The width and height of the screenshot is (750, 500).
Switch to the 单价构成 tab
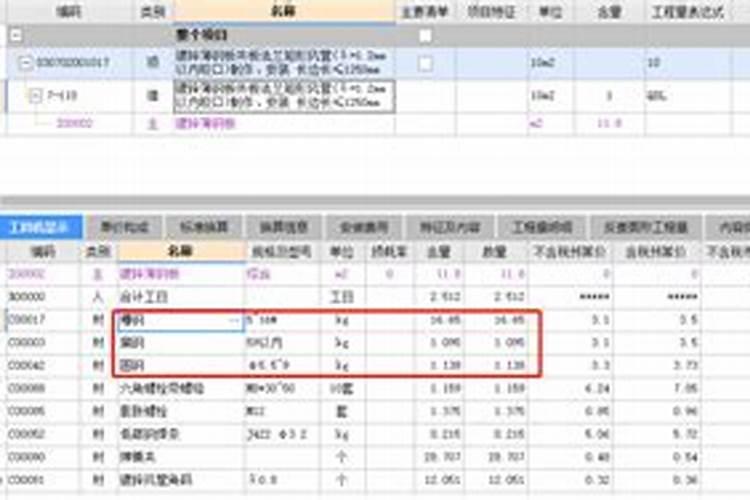124,227
